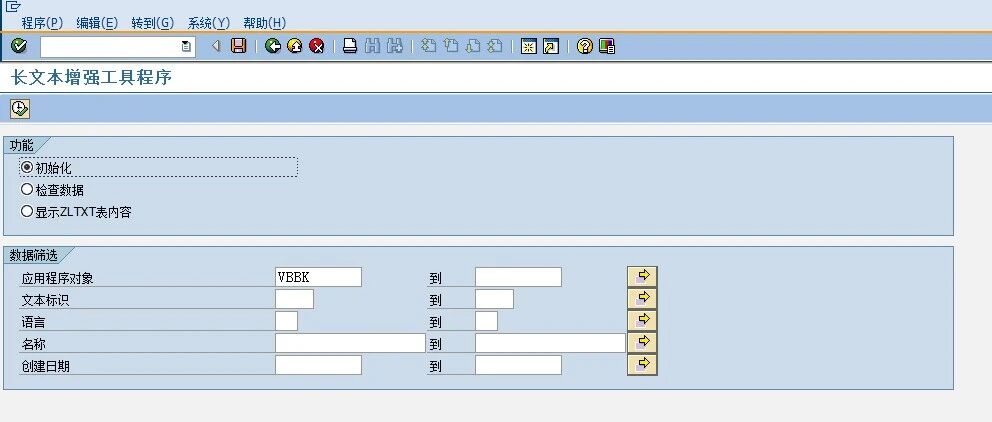Open the 程序(P) menu
The height and width of the screenshot is (422, 992).
(42, 23)
